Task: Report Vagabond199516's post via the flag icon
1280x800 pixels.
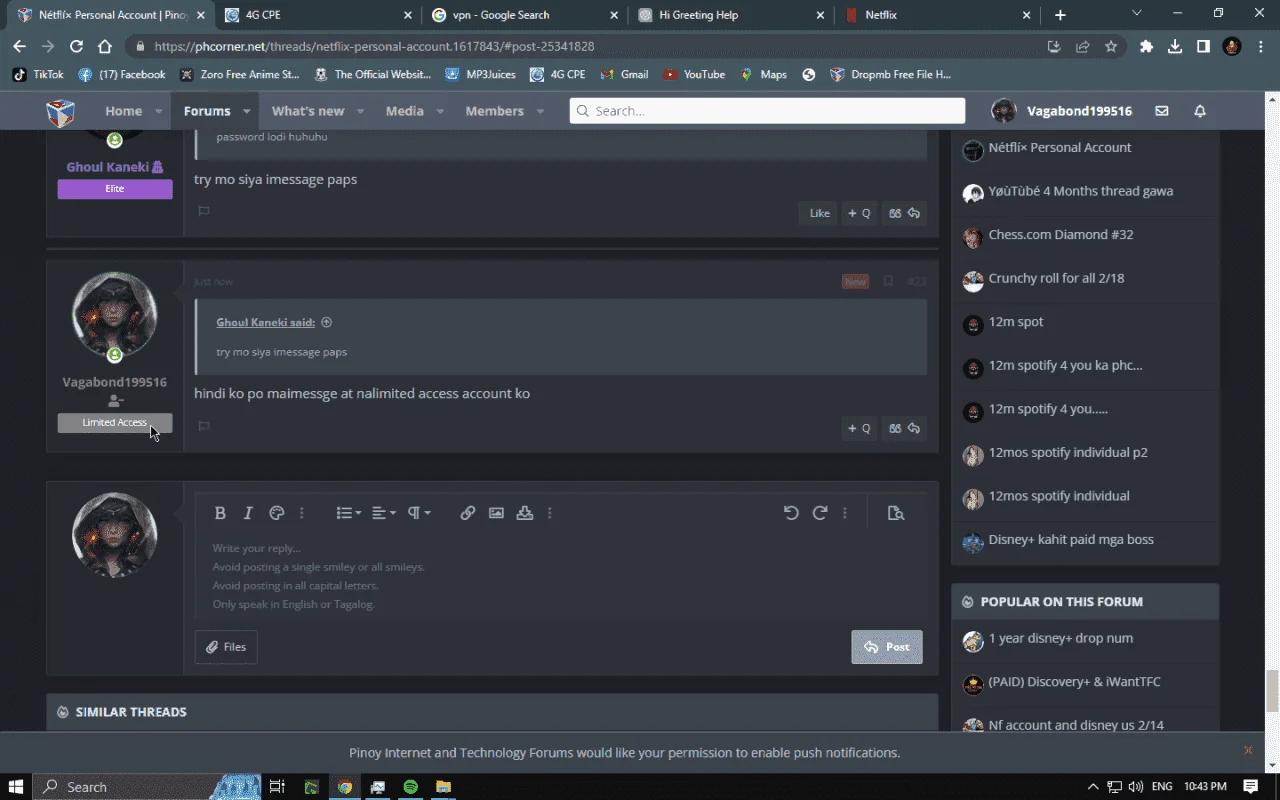Action: pos(204,426)
